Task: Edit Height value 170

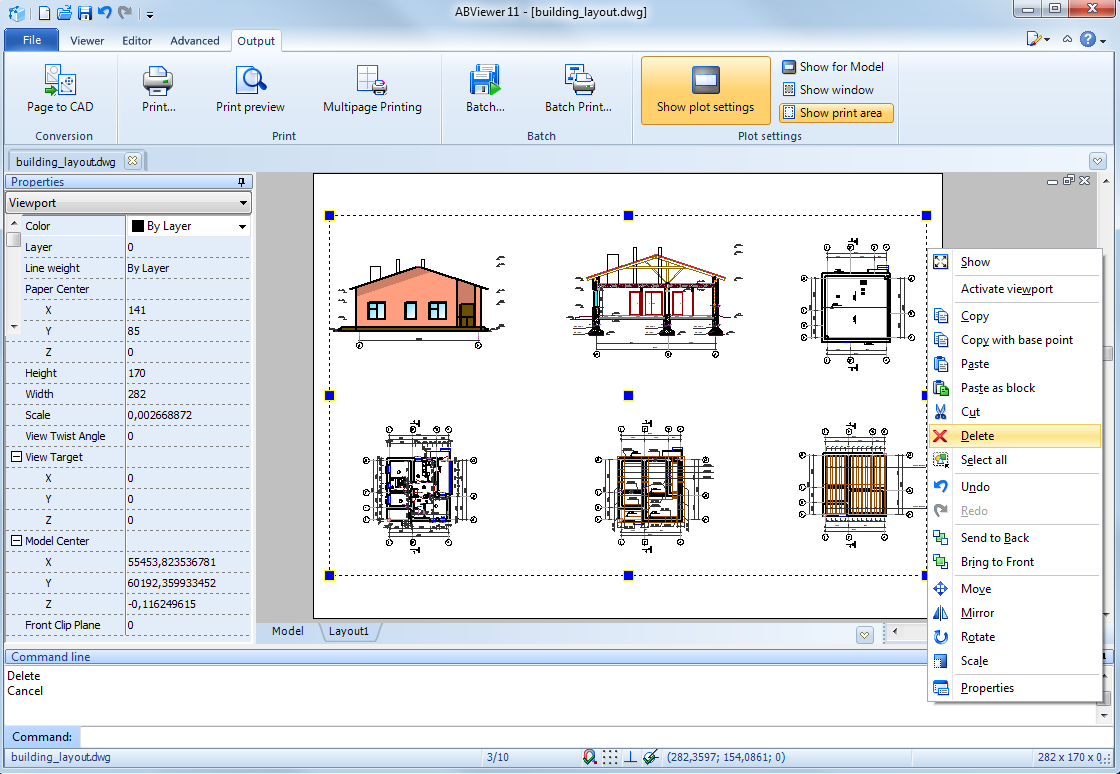Action: point(188,373)
